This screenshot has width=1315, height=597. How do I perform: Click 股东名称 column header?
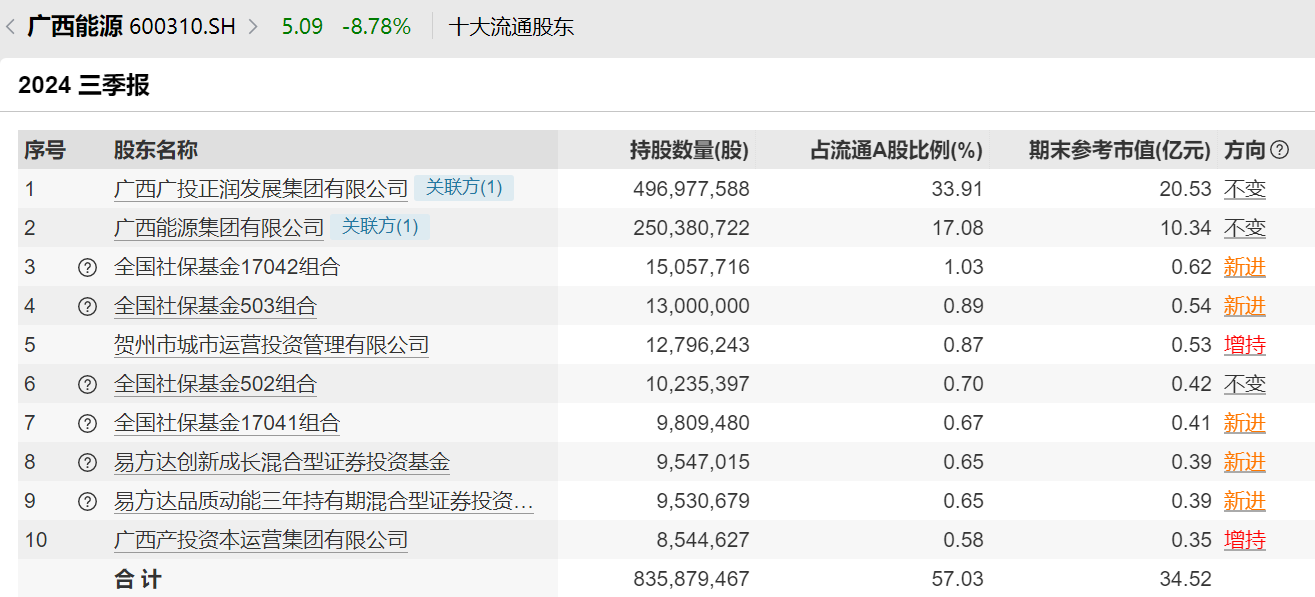[x=156, y=150]
